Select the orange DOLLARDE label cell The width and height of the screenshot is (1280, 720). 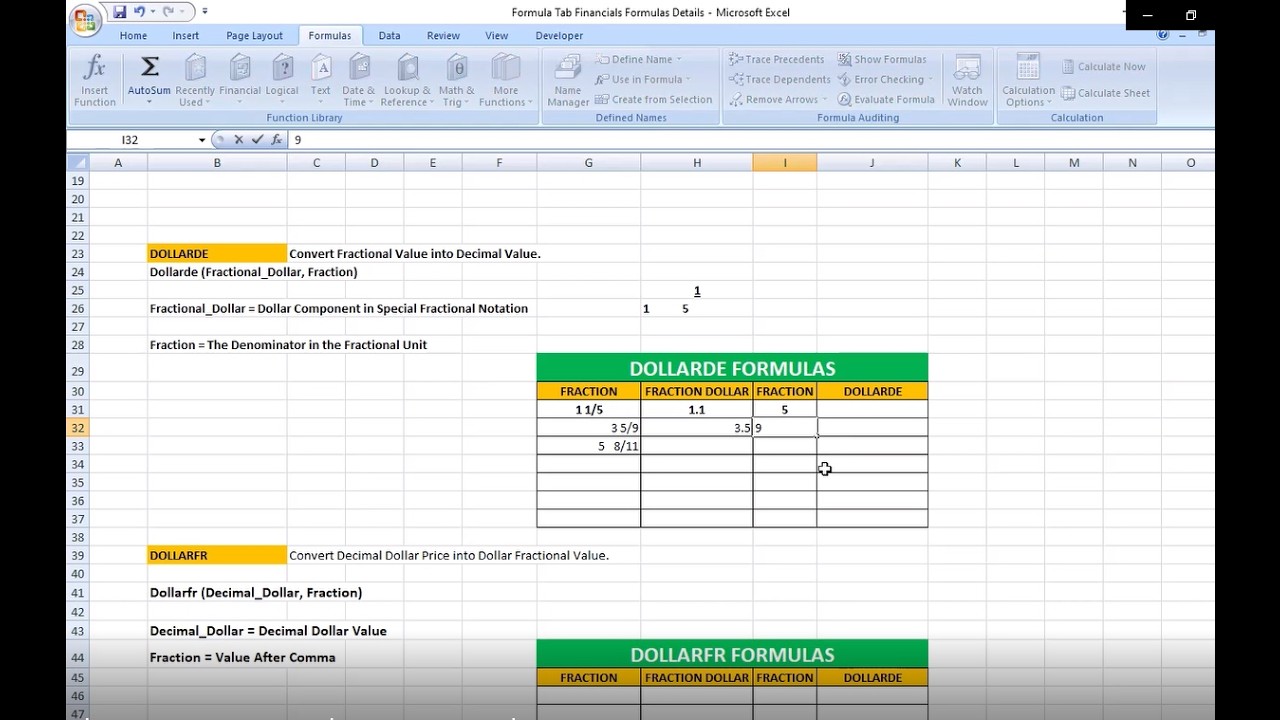tap(217, 254)
